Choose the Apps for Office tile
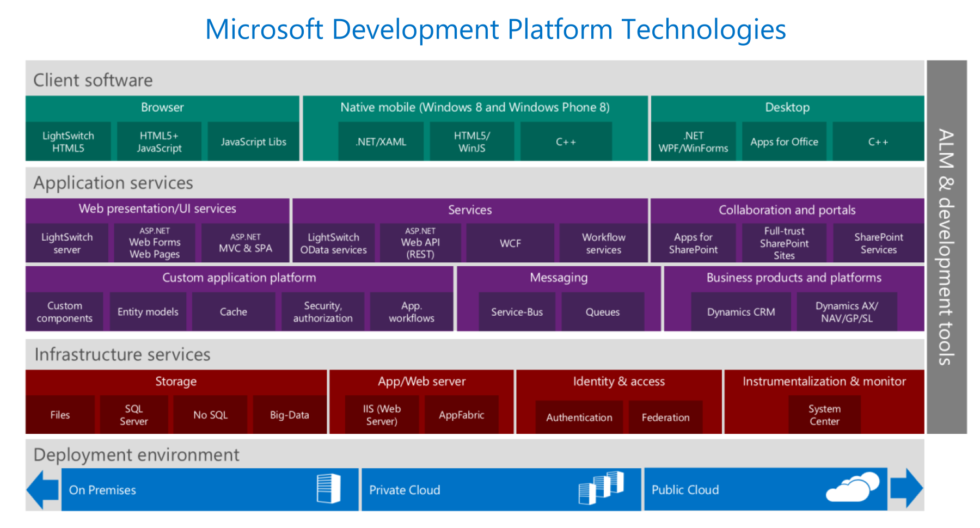The image size is (980, 528). pyautogui.click(x=784, y=142)
